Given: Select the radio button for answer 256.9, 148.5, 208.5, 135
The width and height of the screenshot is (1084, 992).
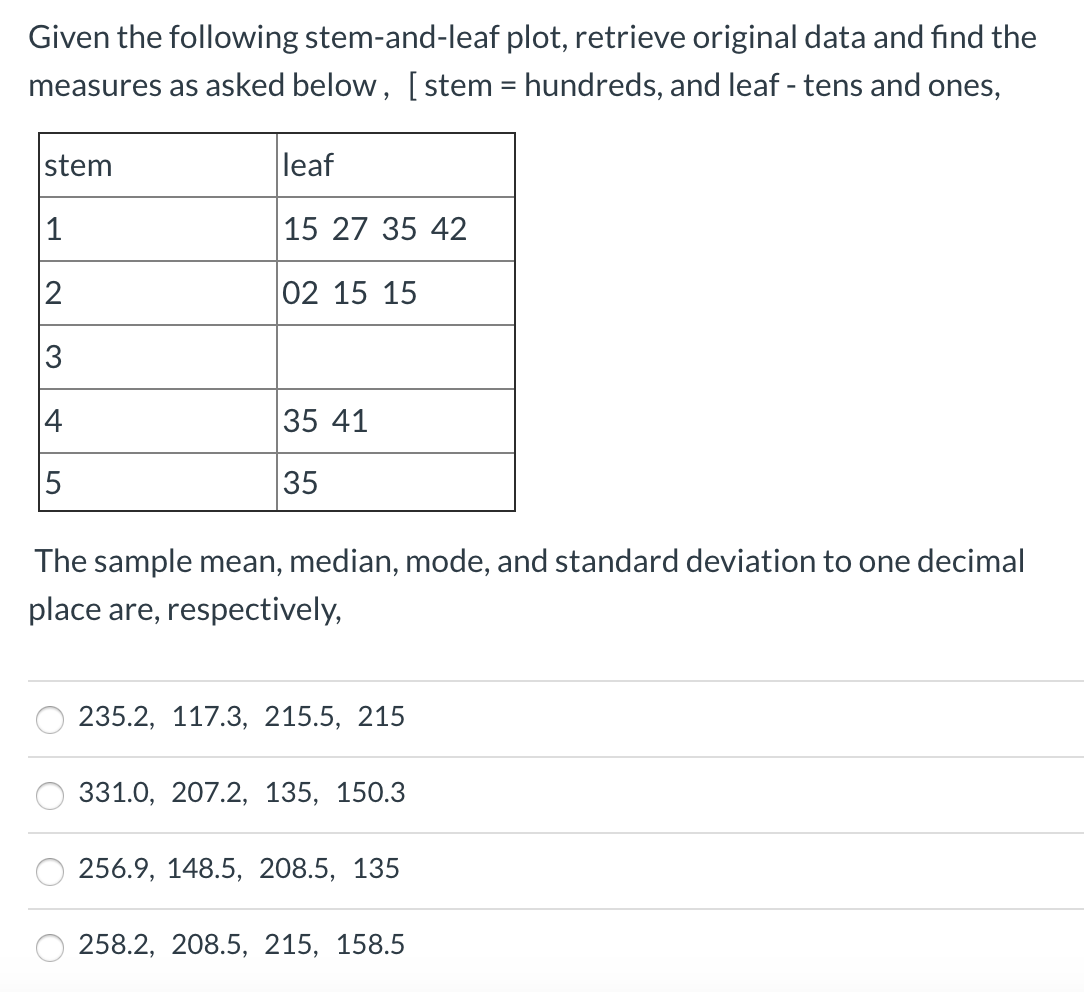Looking at the screenshot, I should point(49,871).
